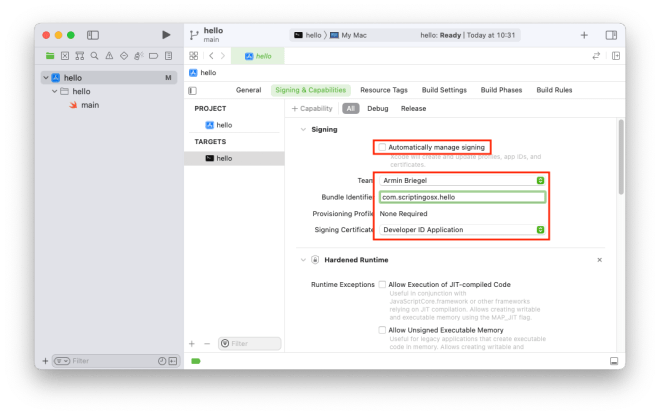The width and height of the screenshot is (660, 415).
Task: Click the + Capability button
Action: [x=312, y=108]
